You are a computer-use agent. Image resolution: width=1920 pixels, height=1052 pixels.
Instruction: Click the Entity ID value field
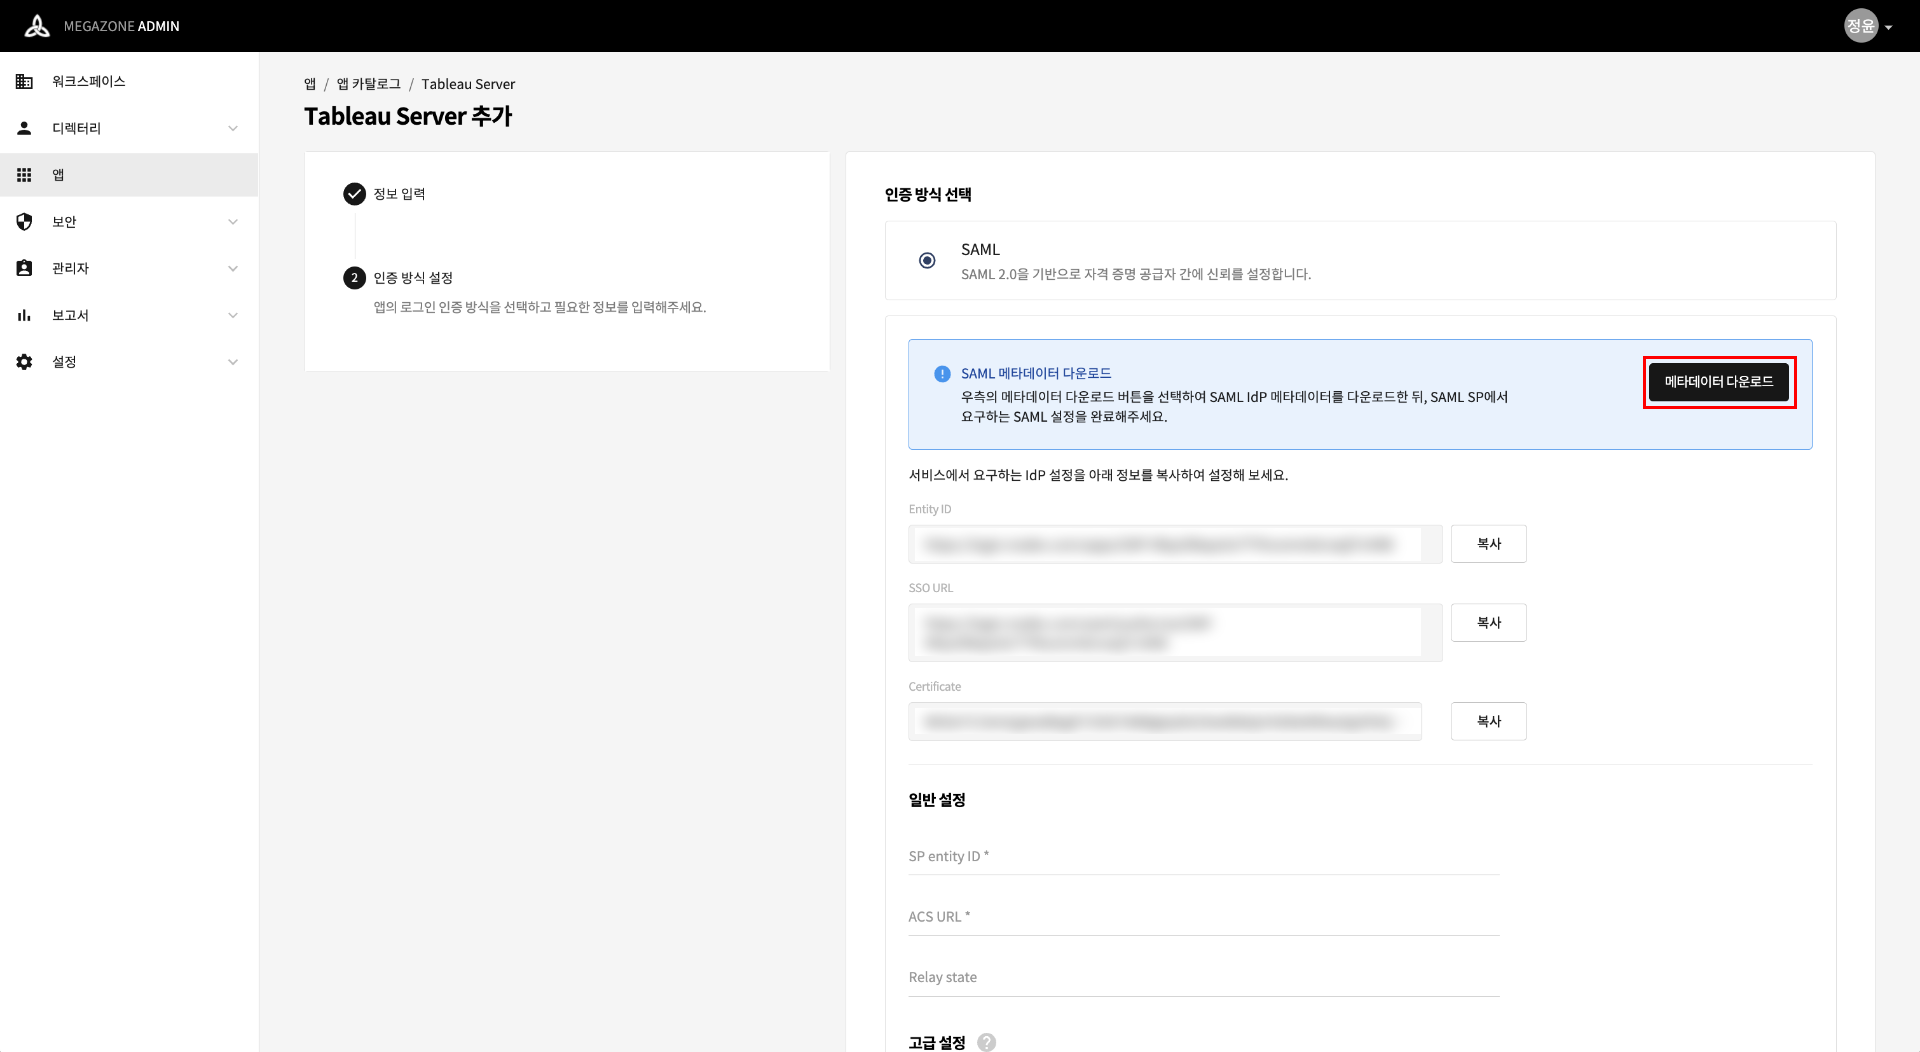coord(1175,544)
